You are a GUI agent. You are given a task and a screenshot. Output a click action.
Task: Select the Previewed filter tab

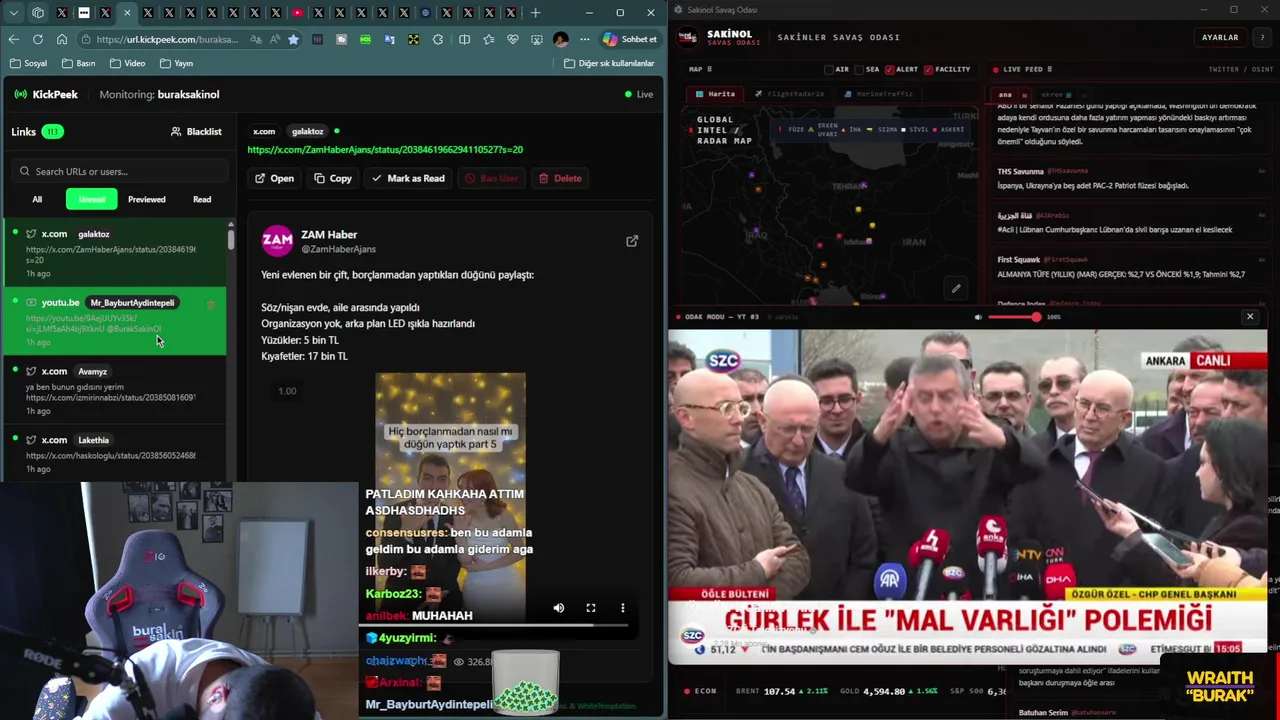coord(147,199)
